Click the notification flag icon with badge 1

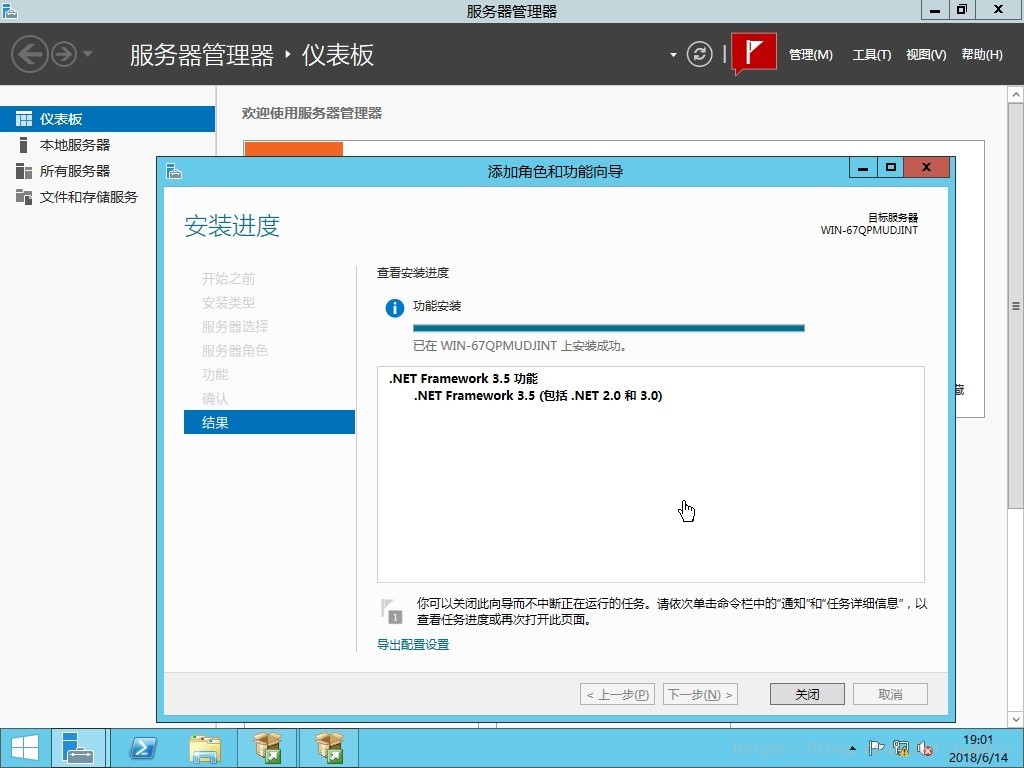click(391, 611)
